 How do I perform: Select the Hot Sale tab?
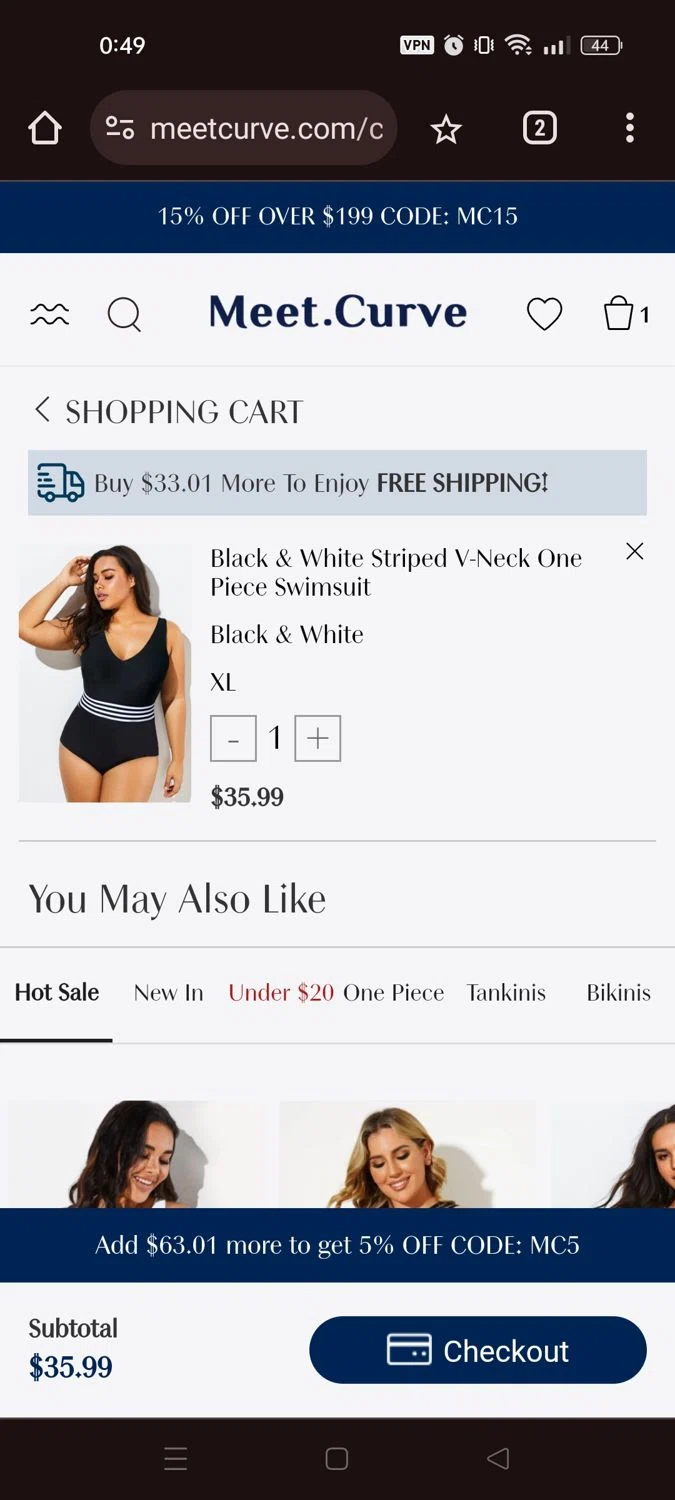tap(57, 993)
